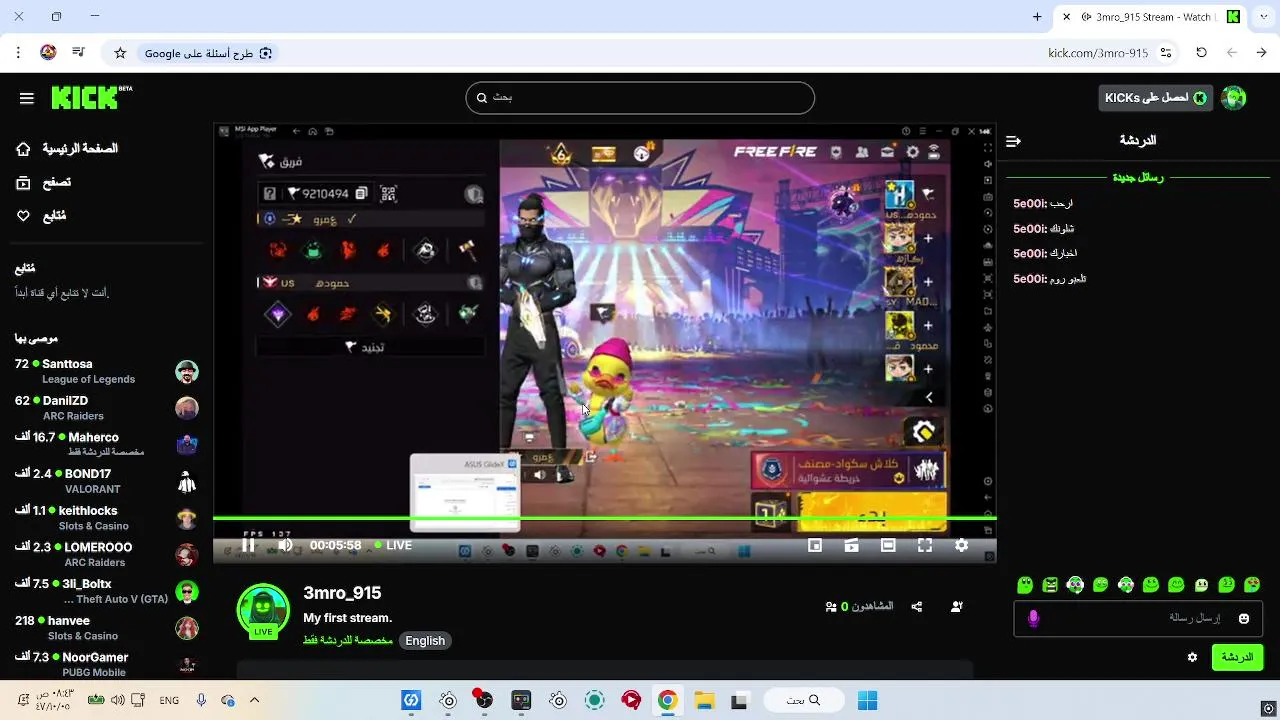
Task: Pause the live stream video
Action: (248, 545)
